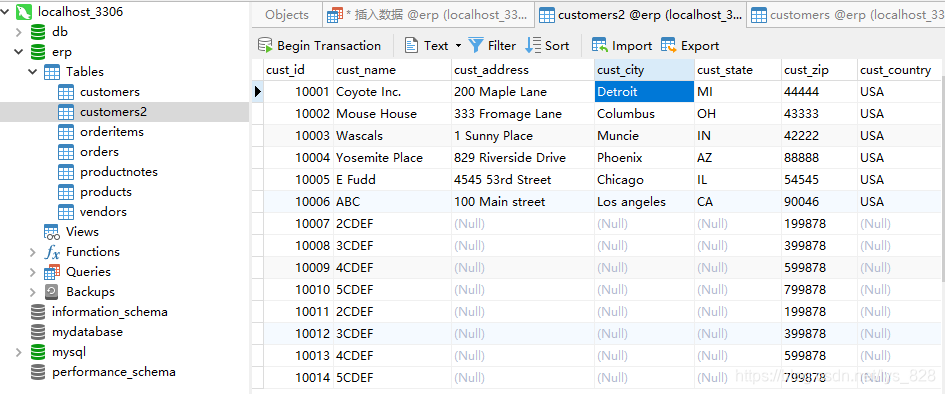Image resolution: width=945 pixels, height=394 pixels.
Task: Click the Import button label
Action: coord(632,46)
